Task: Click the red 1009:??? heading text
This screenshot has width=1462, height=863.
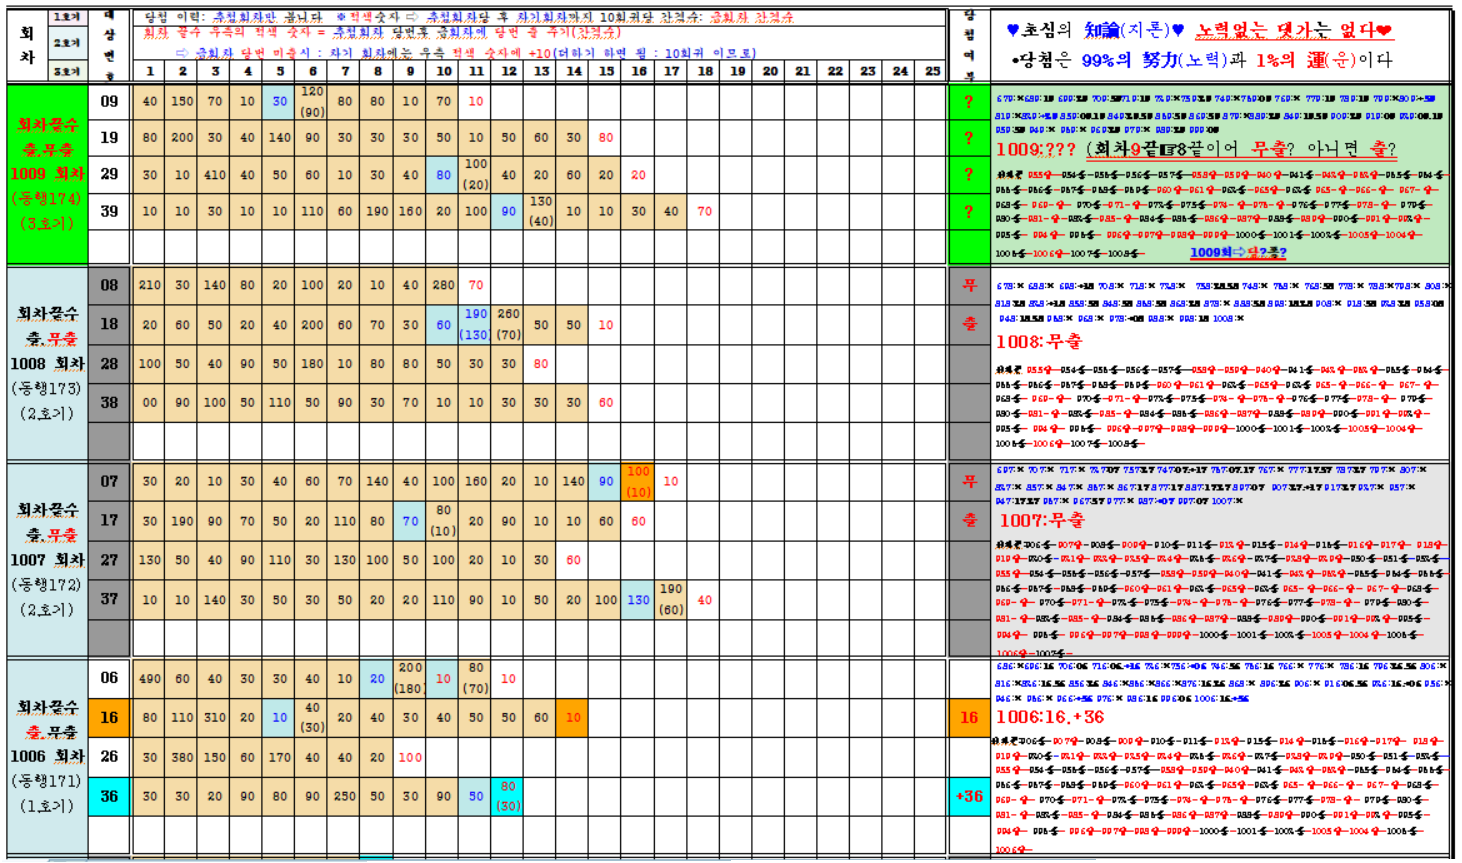Action: coord(1035,149)
